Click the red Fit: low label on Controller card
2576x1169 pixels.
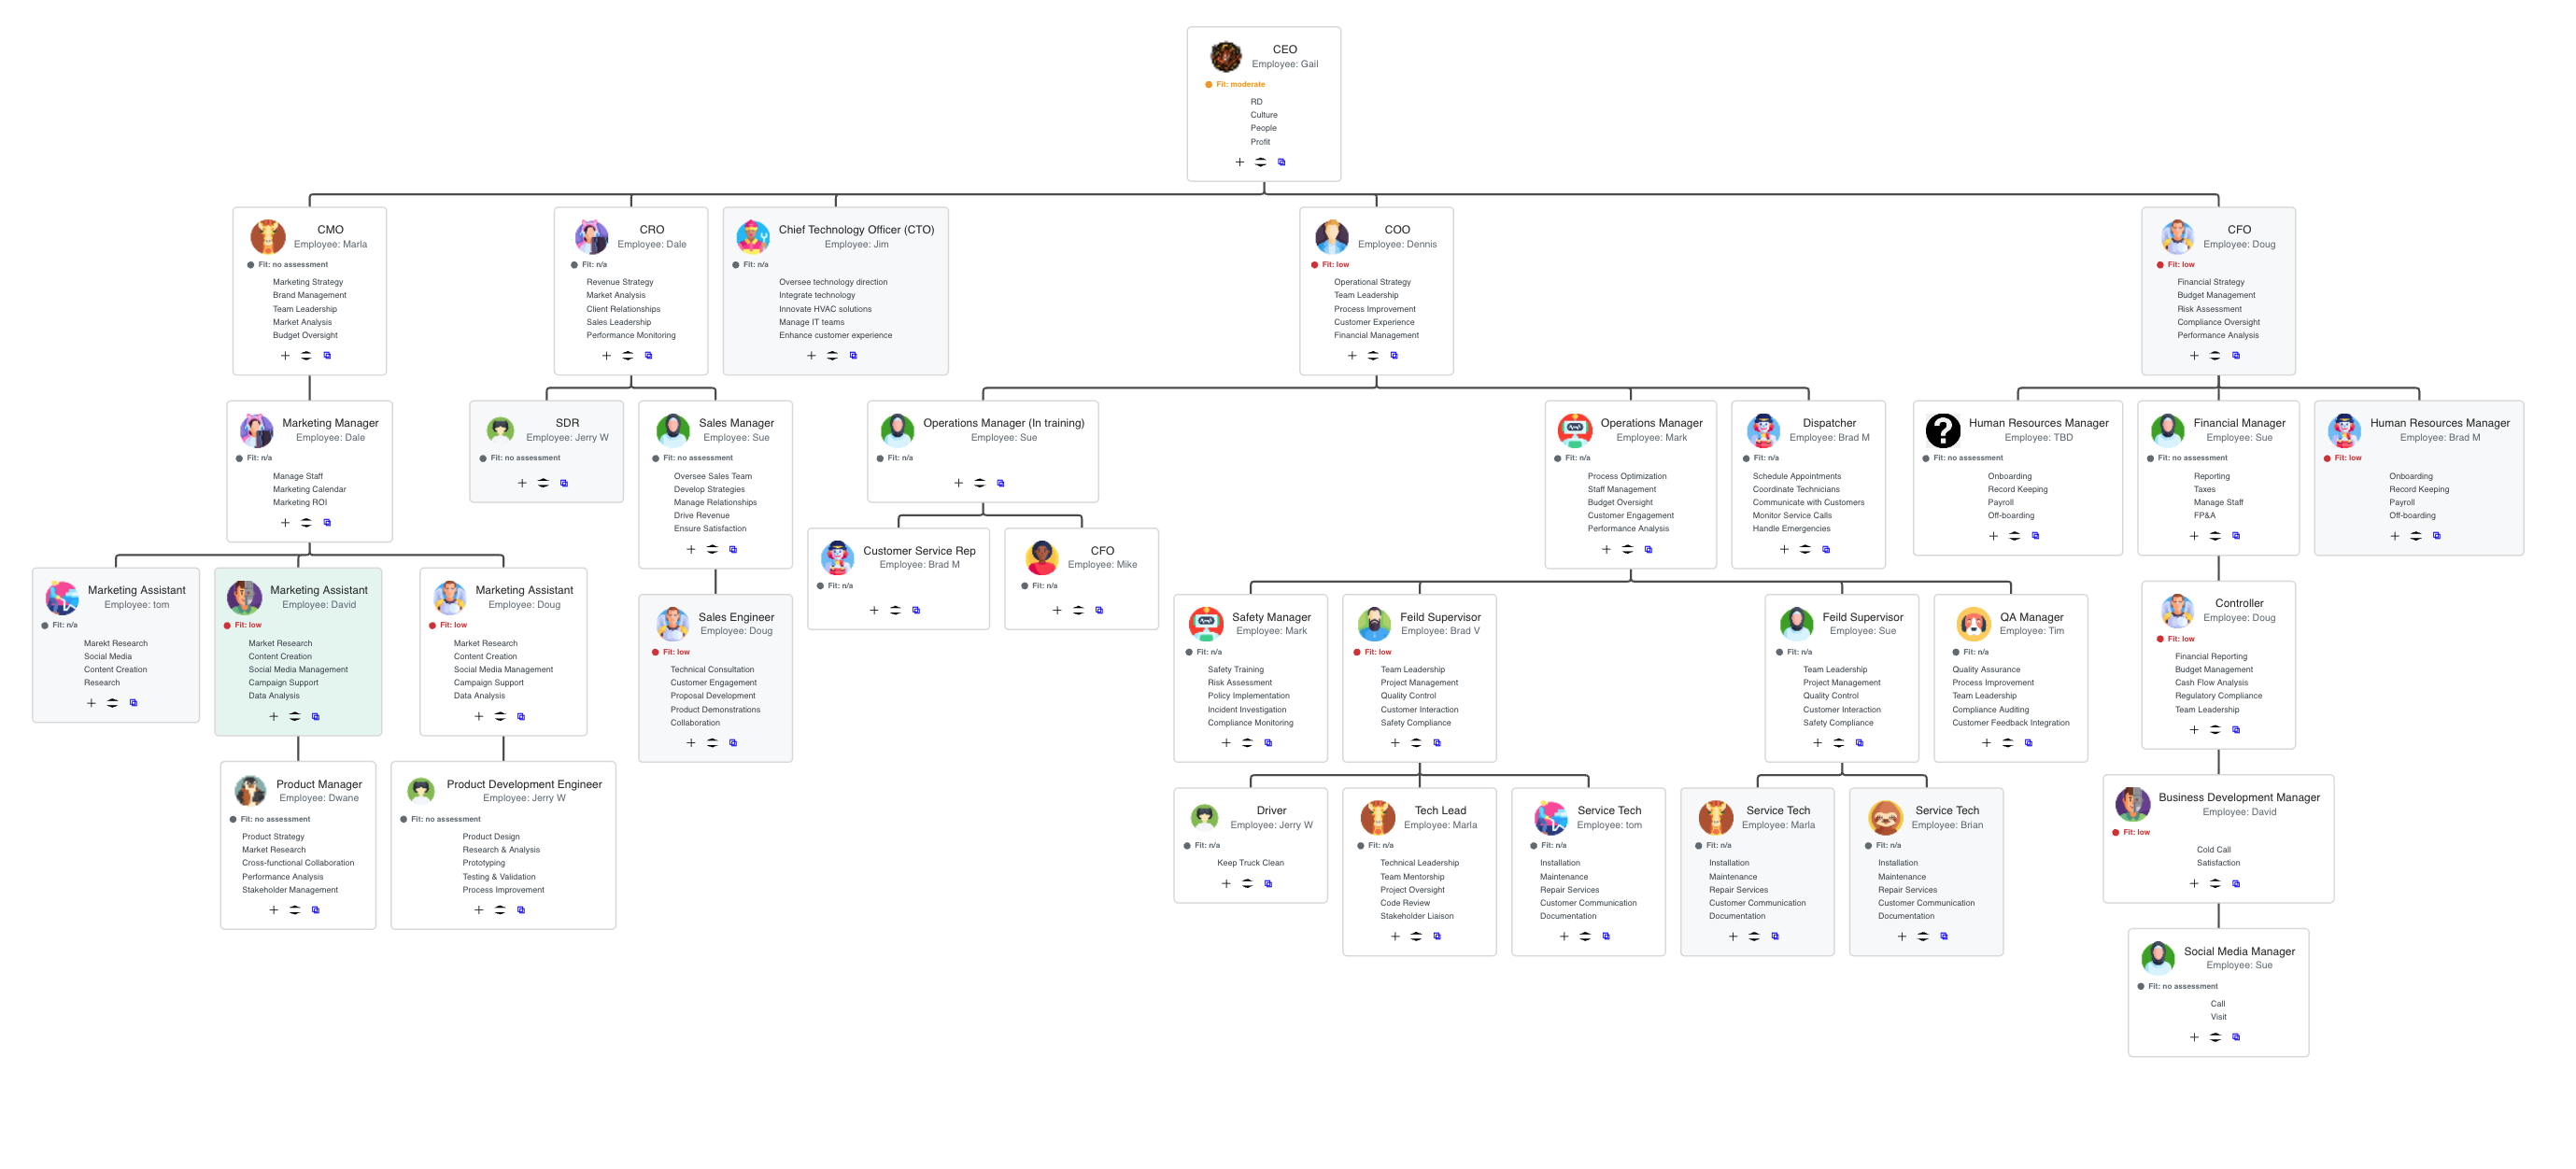pyautogui.click(x=2183, y=637)
